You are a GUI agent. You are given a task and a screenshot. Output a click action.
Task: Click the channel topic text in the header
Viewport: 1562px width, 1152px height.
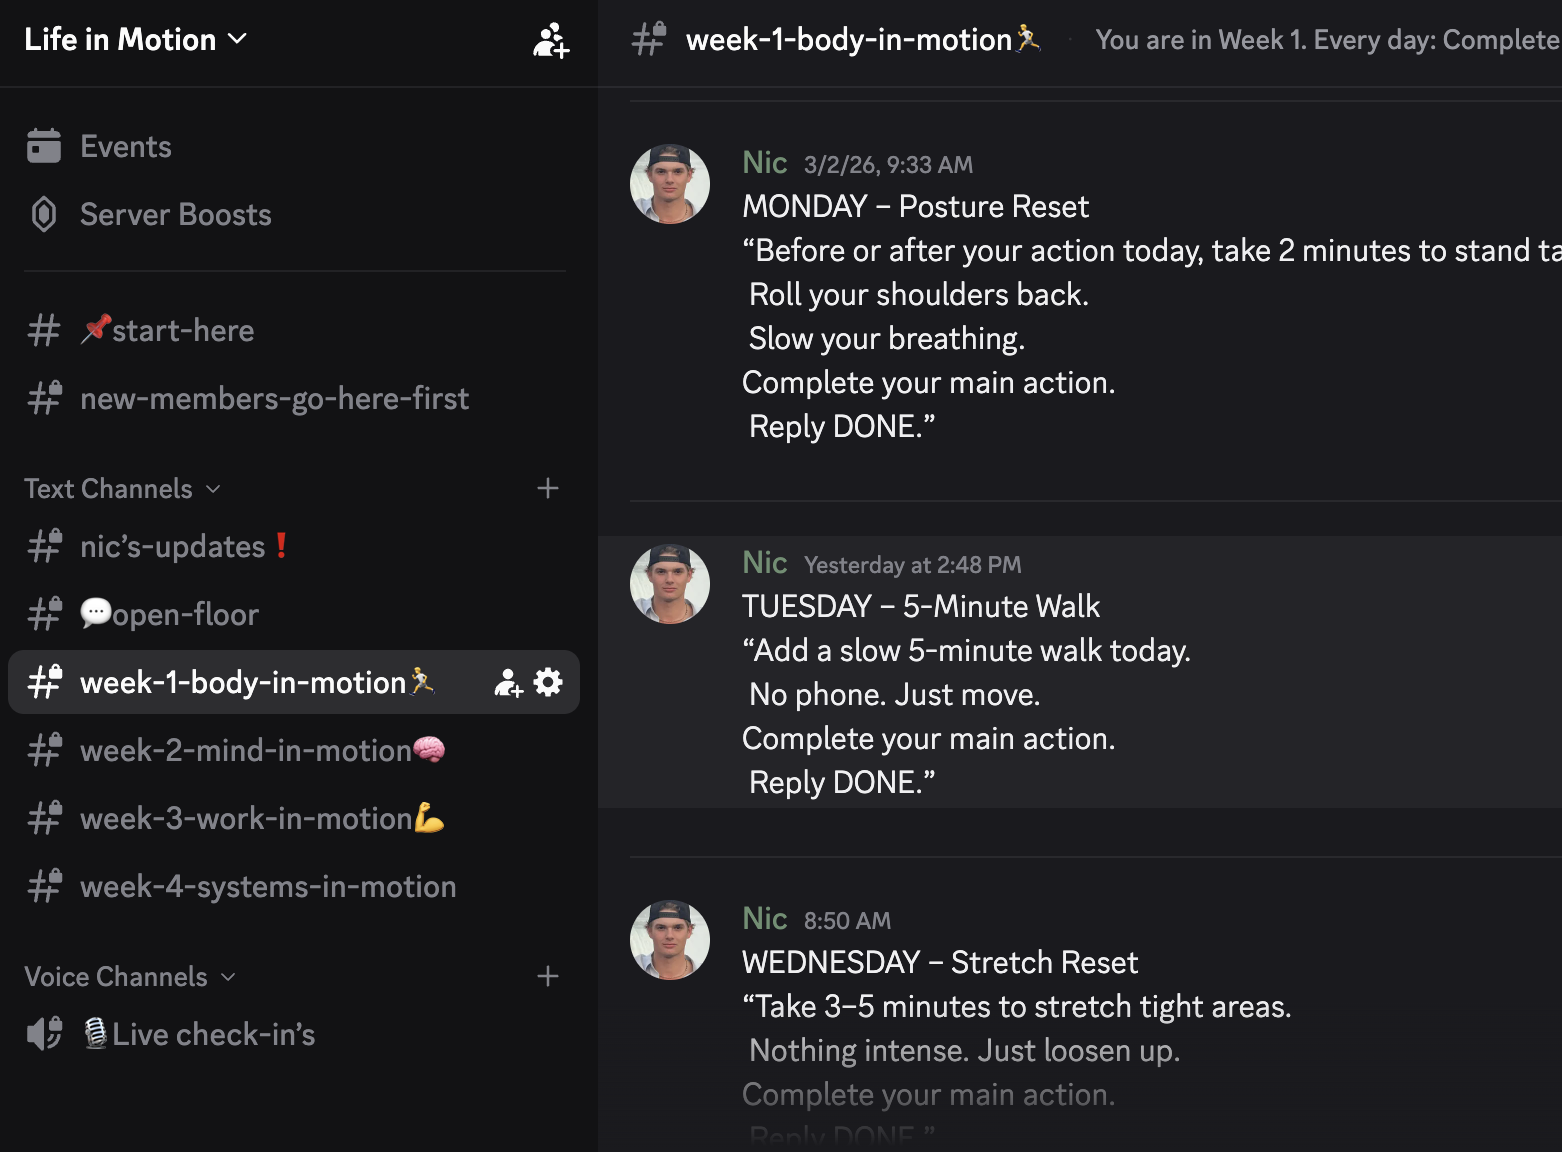(1326, 40)
